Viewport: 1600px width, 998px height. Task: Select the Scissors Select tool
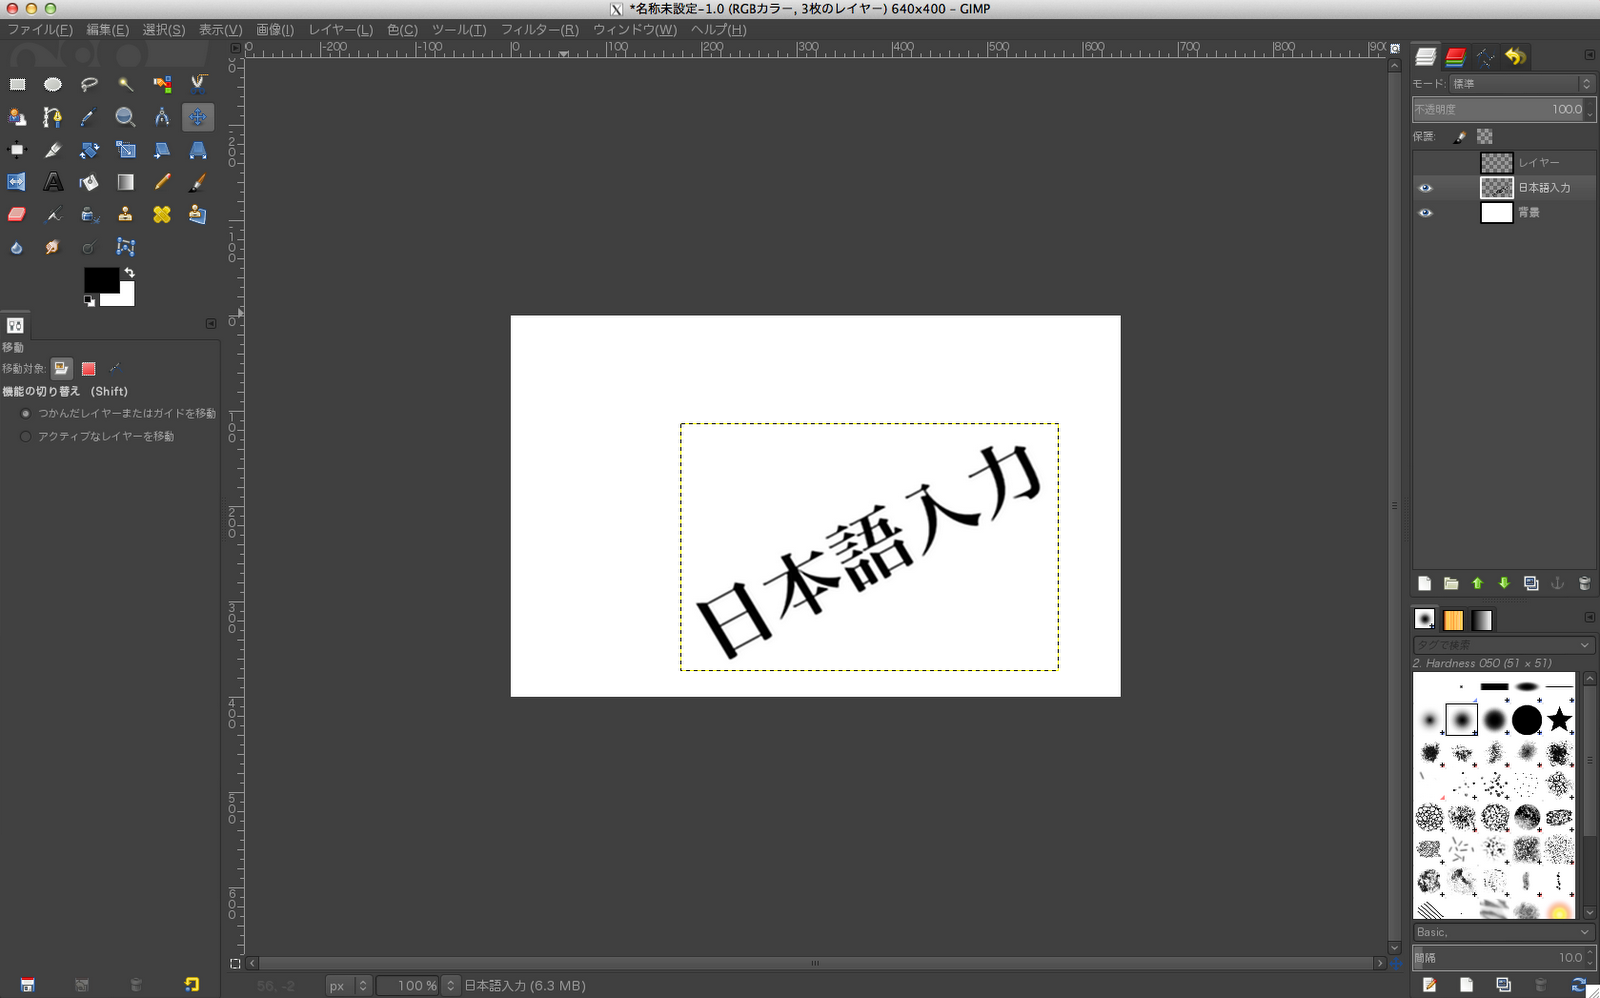[198, 85]
